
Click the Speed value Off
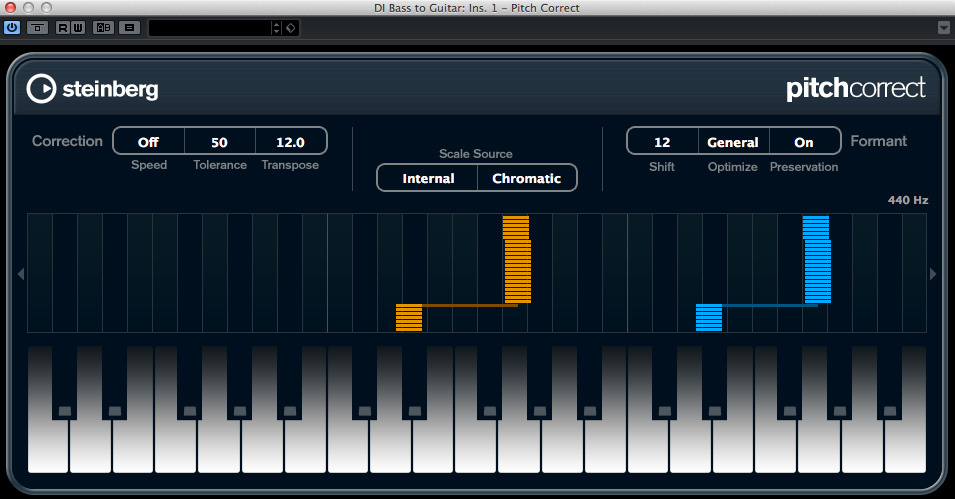coord(149,142)
